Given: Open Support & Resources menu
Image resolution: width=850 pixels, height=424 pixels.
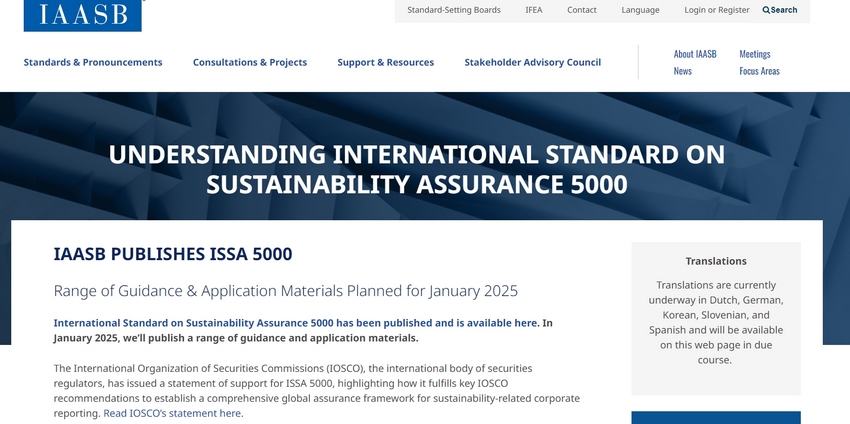Looking at the screenshot, I should tap(385, 62).
